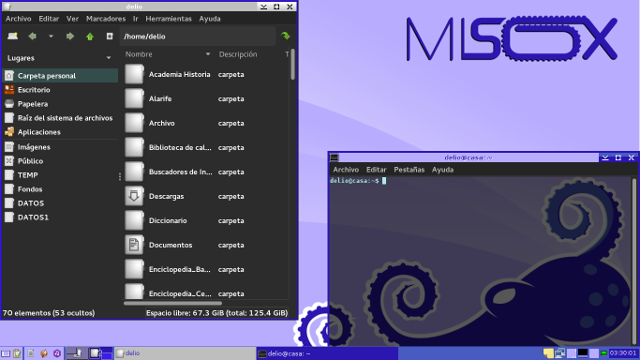Open the Marcadores menu
This screenshot has height=360, width=640.
pos(106,19)
